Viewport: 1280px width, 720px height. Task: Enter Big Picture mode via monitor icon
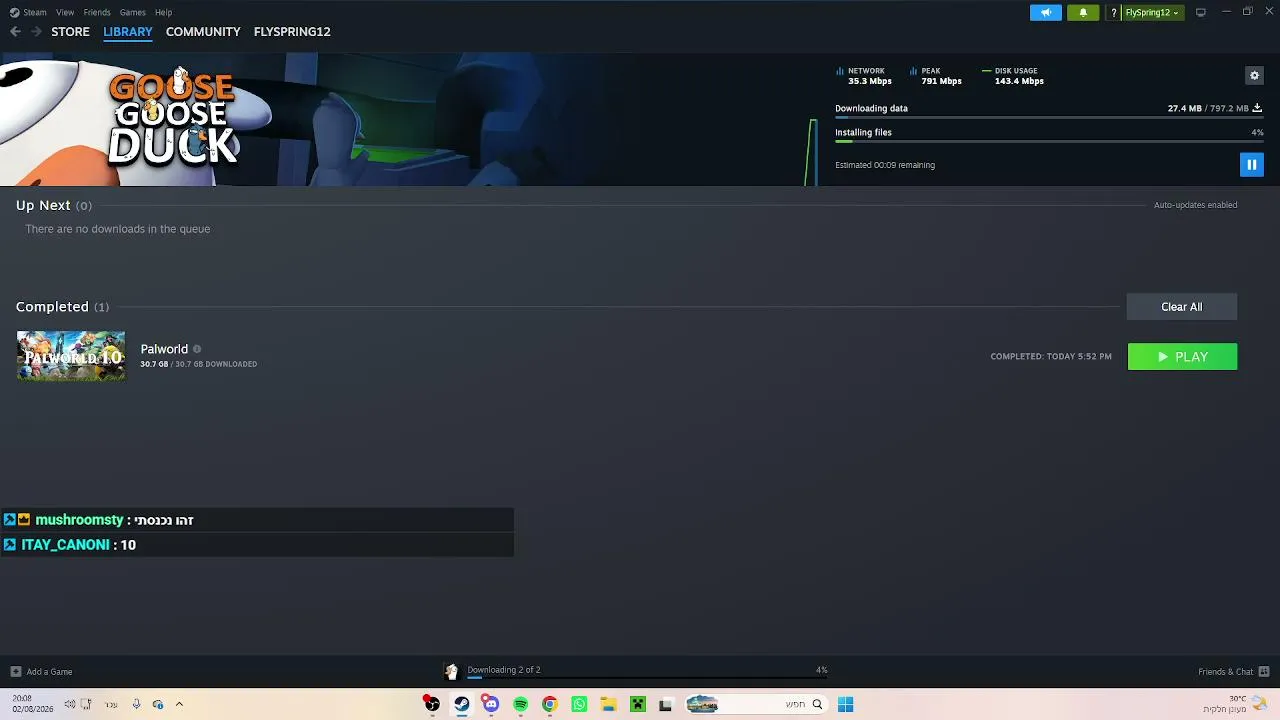(1201, 12)
